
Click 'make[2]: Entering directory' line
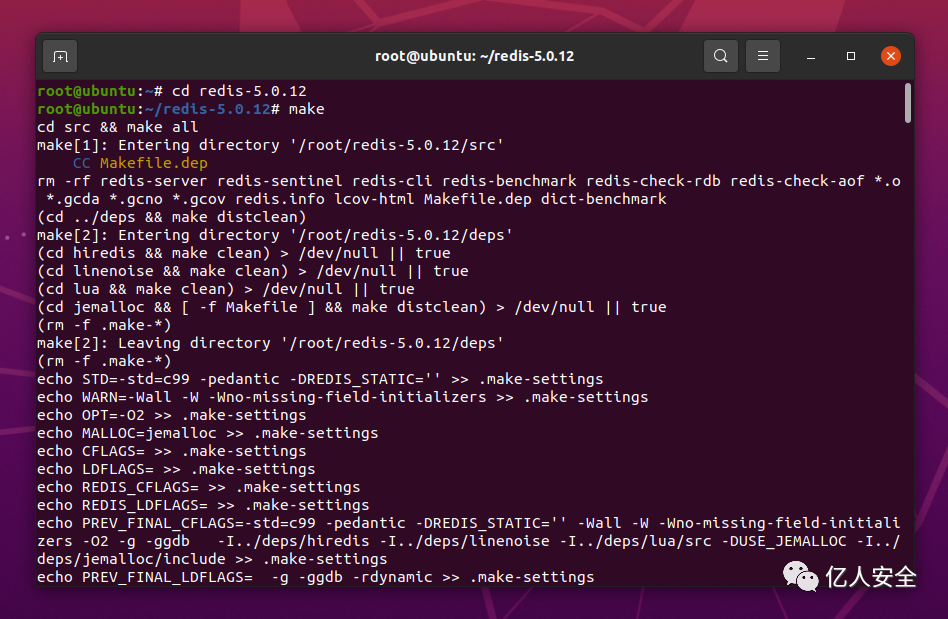click(x=274, y=235)
